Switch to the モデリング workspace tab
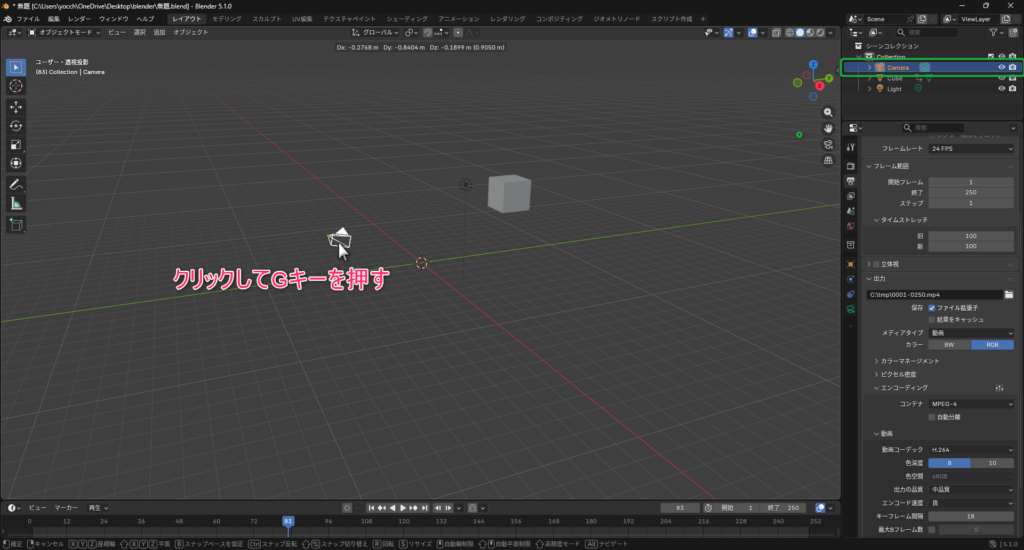The image size is (1024, 550). click(x=226, y=19)
